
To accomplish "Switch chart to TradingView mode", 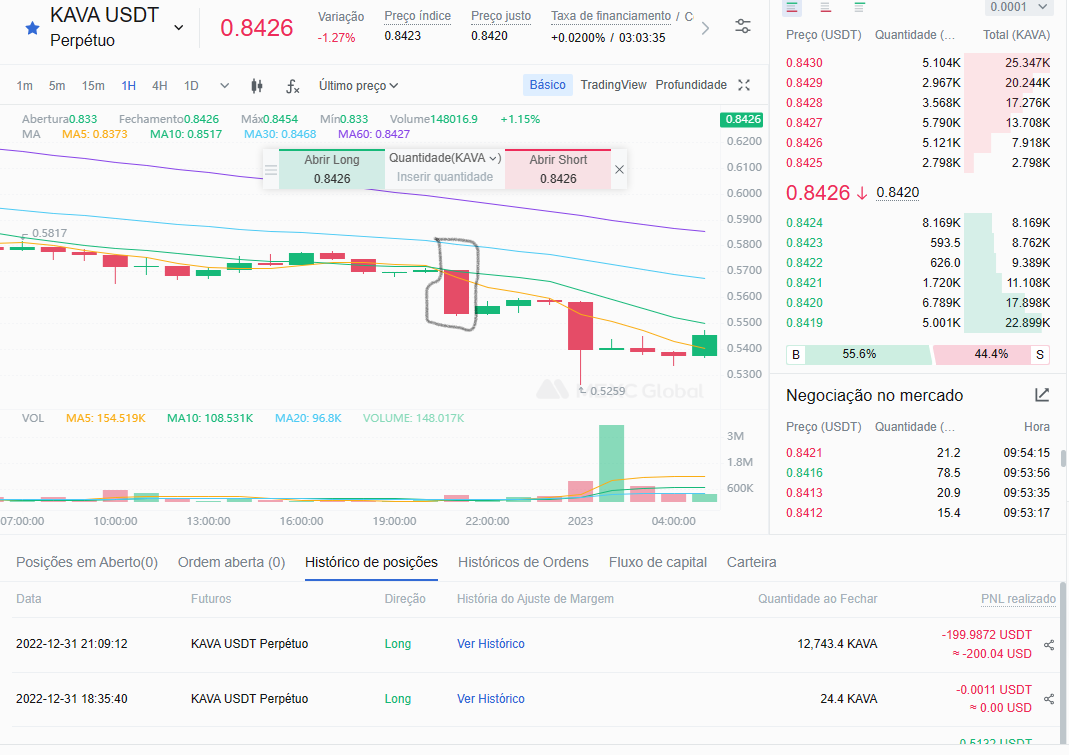I will click(613, 85).
